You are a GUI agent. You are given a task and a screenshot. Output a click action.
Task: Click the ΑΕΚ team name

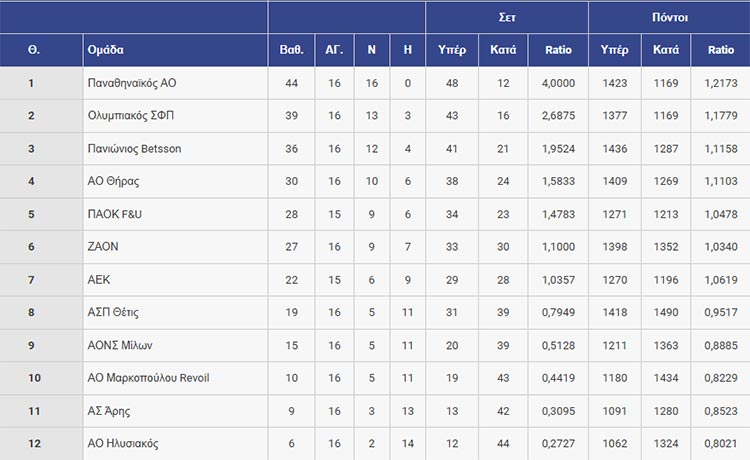pyautogui.click(x=100, y=280)
